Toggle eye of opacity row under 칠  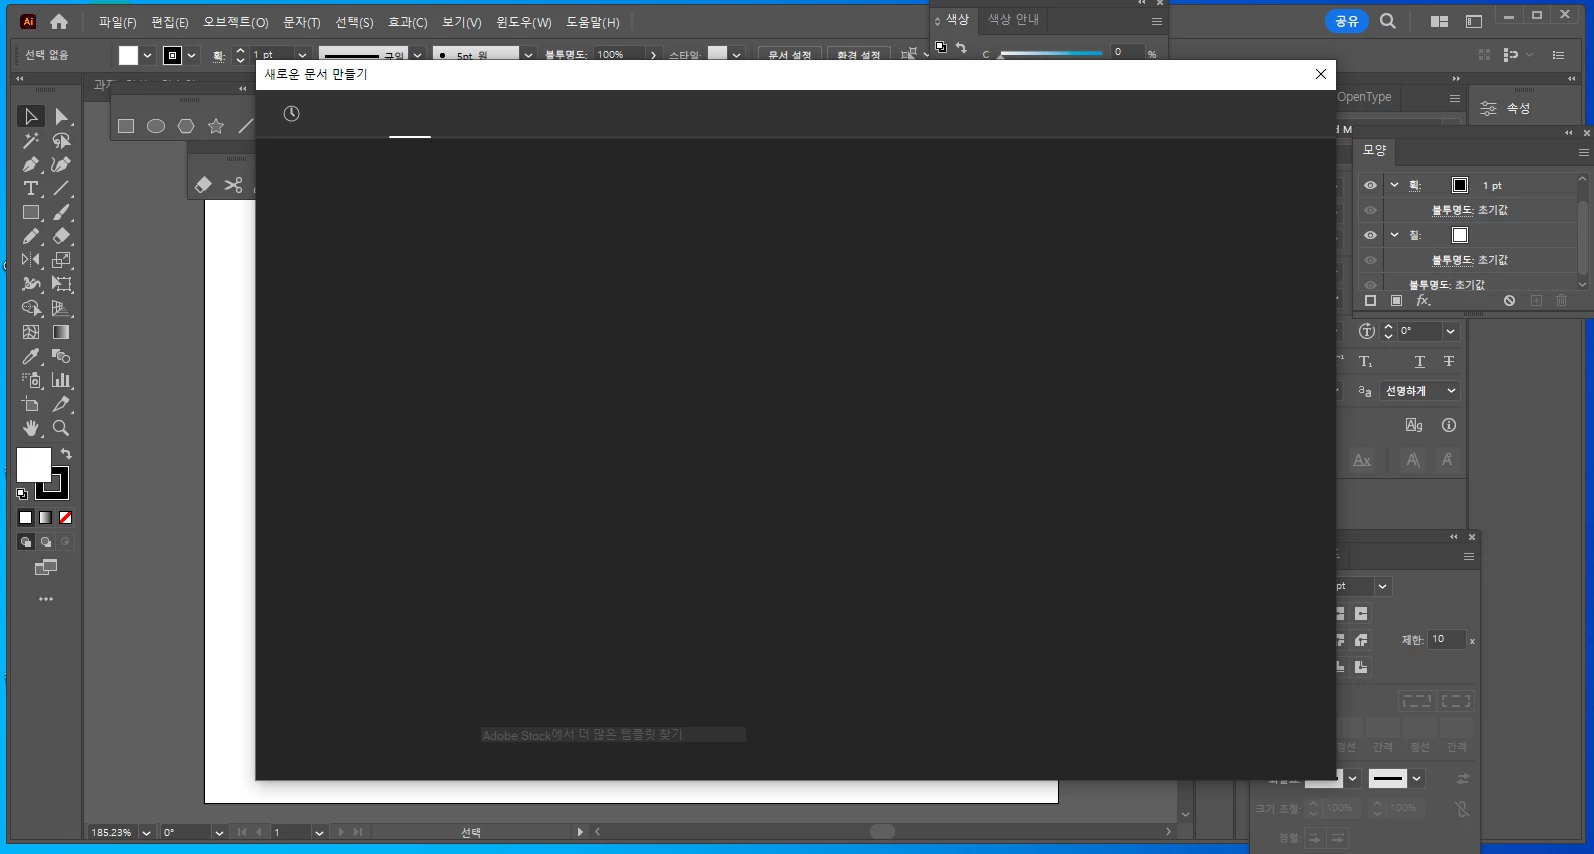[x=1370, y=260]
